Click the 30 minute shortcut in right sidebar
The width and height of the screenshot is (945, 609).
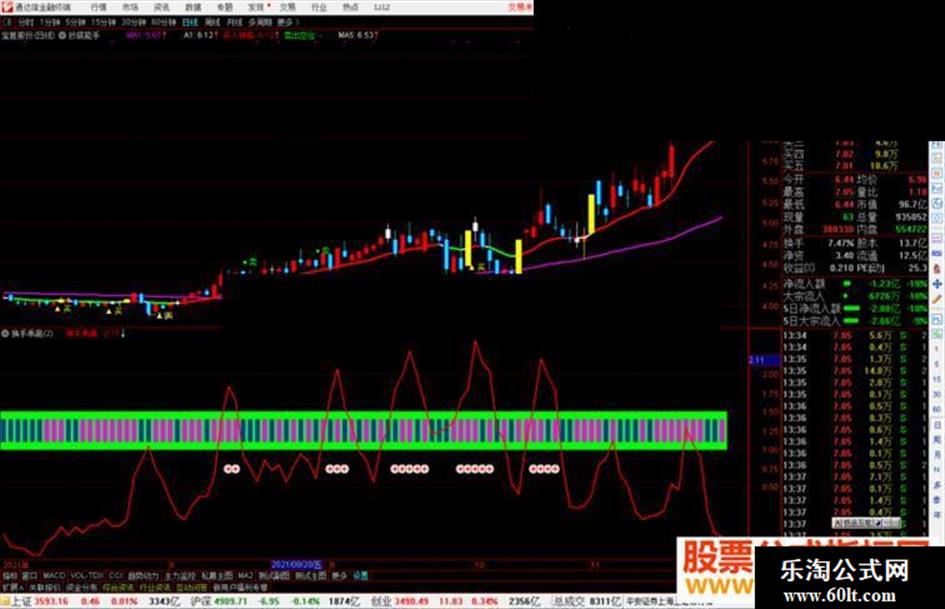pos(937,394)
